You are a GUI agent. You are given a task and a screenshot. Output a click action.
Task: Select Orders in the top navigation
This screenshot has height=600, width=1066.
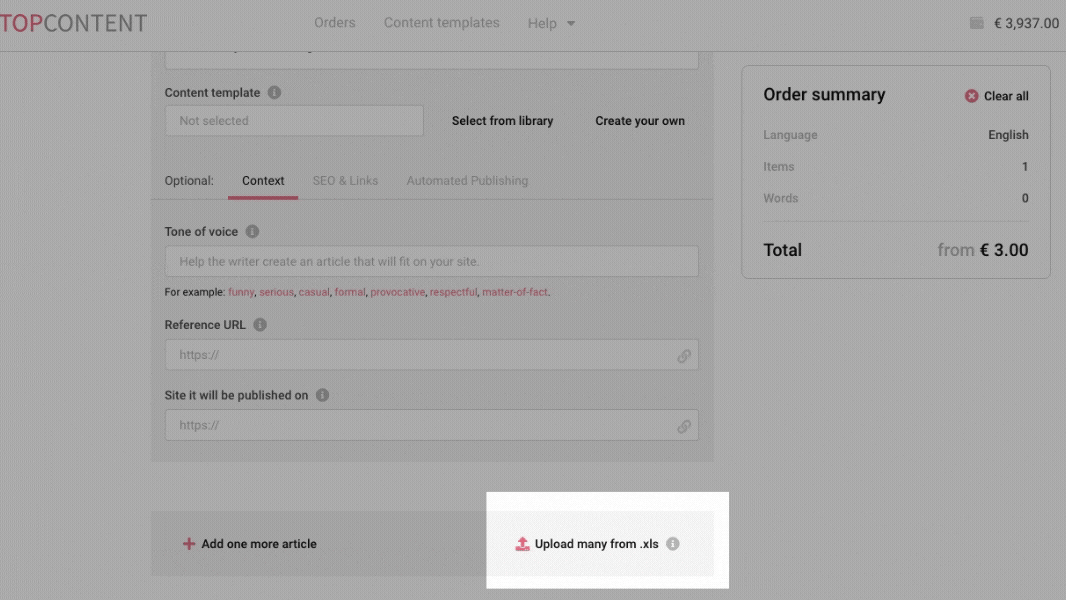point(335,23)
